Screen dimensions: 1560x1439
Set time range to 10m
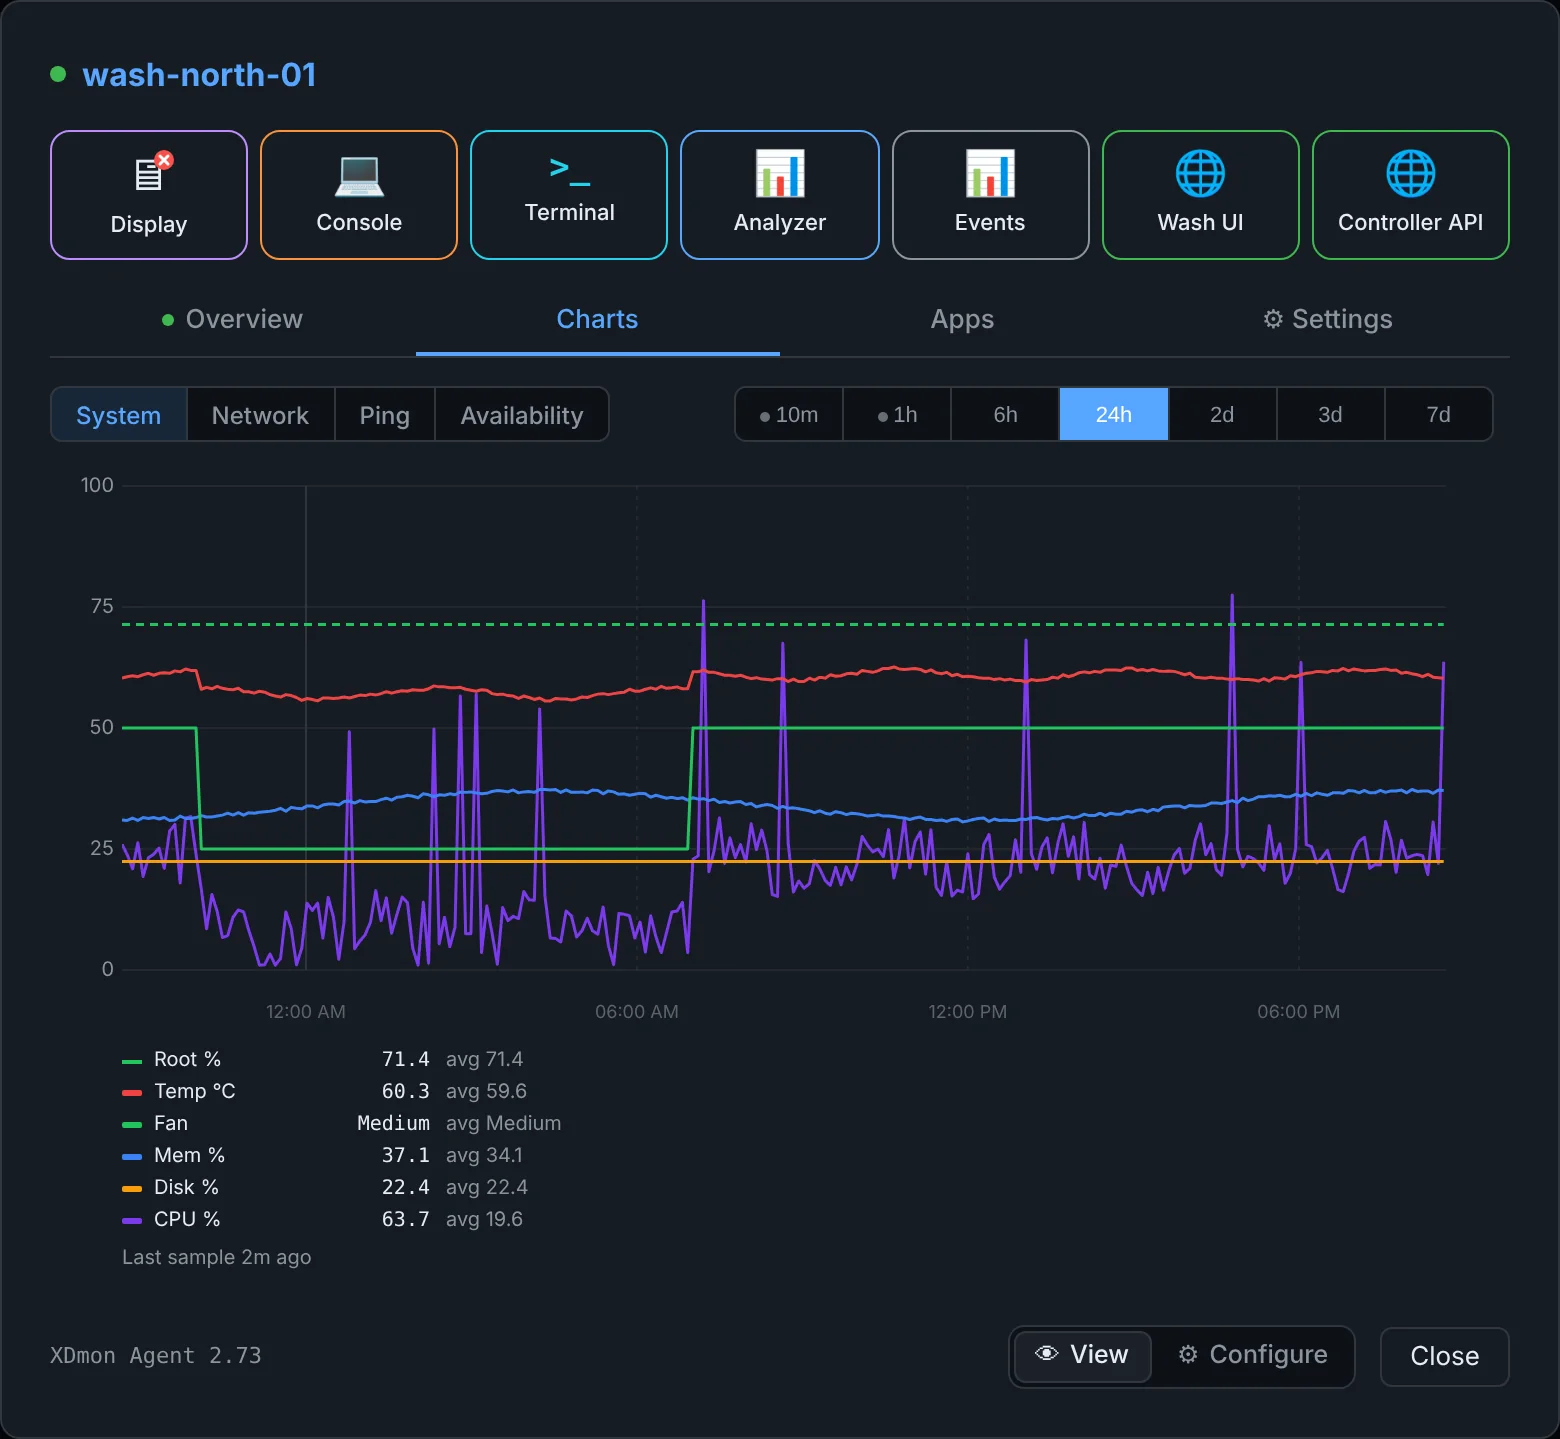click(x=789, y=414)
